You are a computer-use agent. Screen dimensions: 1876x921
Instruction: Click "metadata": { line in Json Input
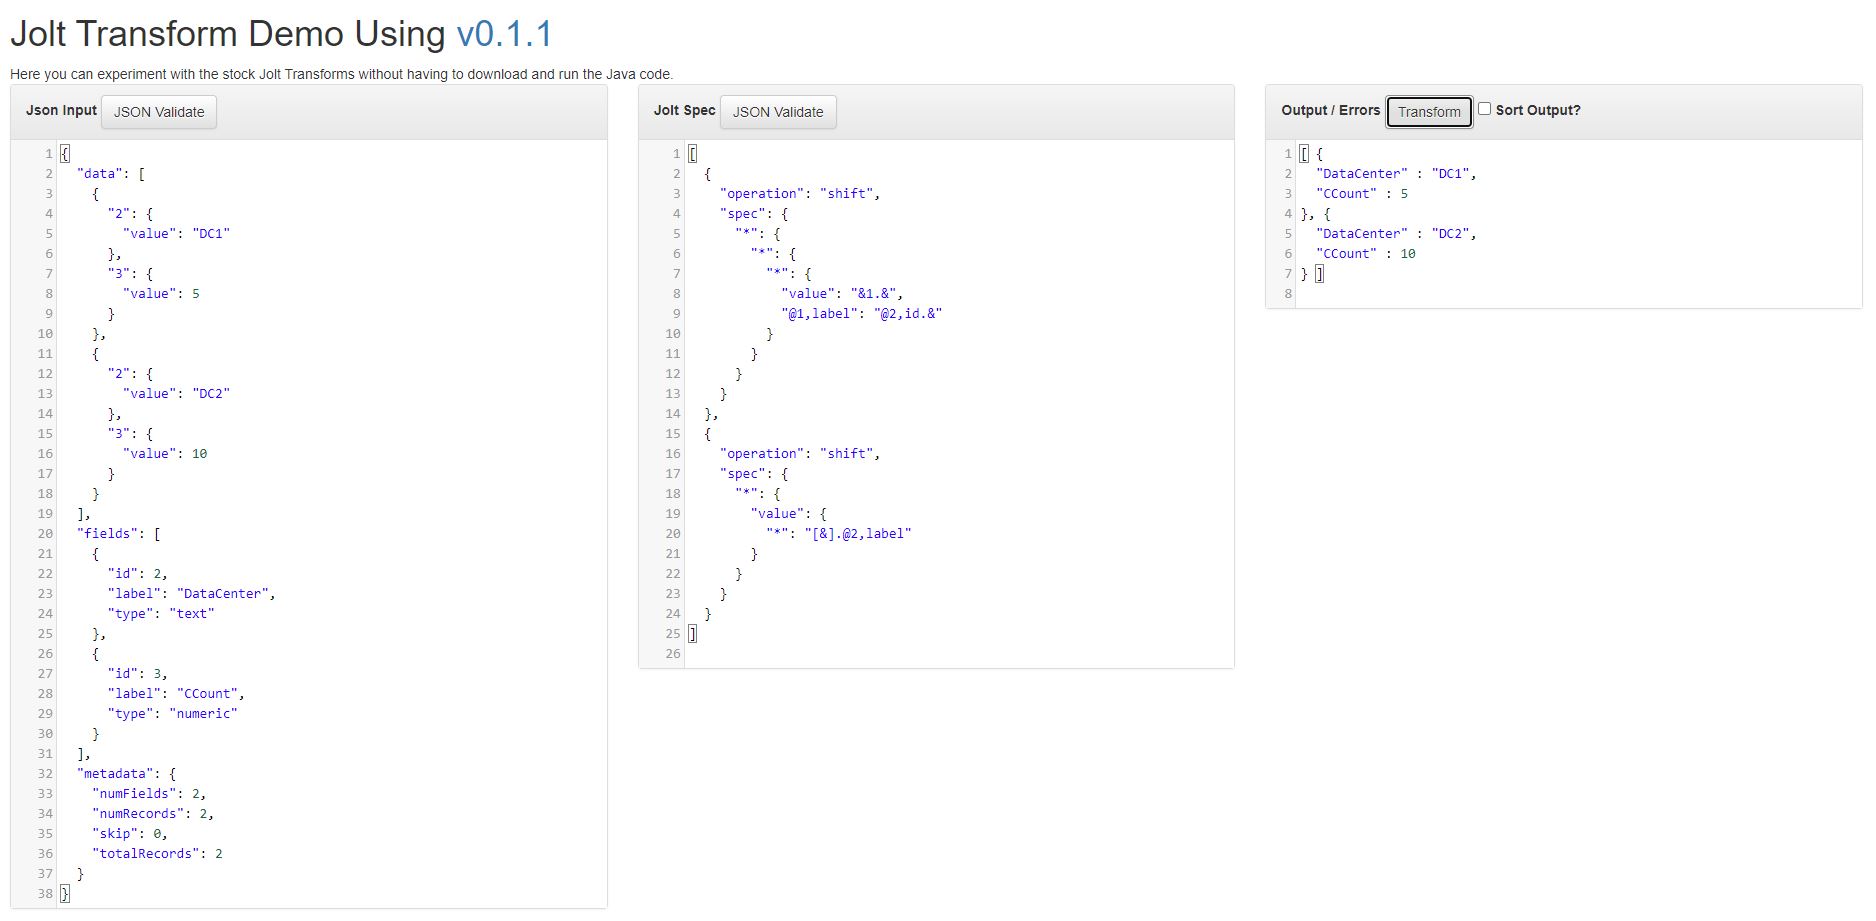click(x=127, y=773)
